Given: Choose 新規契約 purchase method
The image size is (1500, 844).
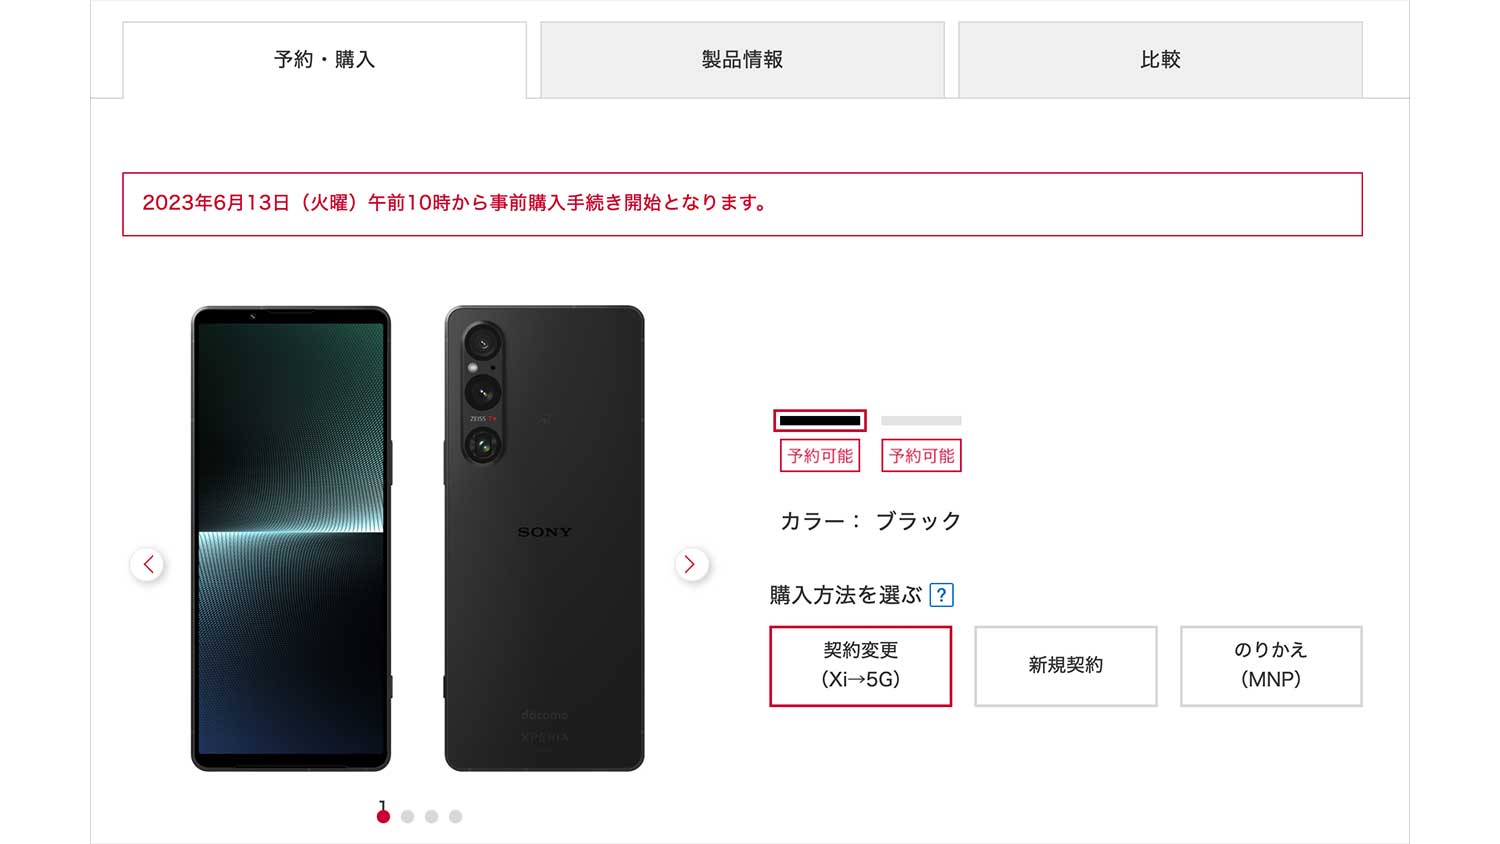Looking at the screenshot, I should (1066, 666).
